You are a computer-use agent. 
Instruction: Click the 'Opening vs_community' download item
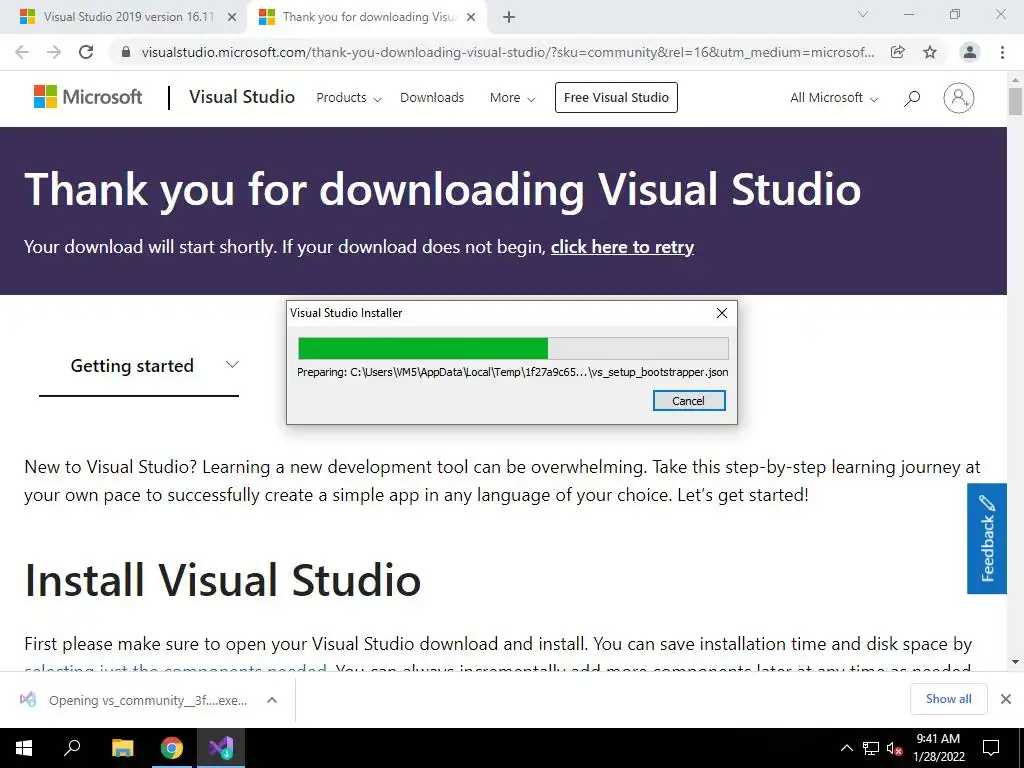point(148,700)
